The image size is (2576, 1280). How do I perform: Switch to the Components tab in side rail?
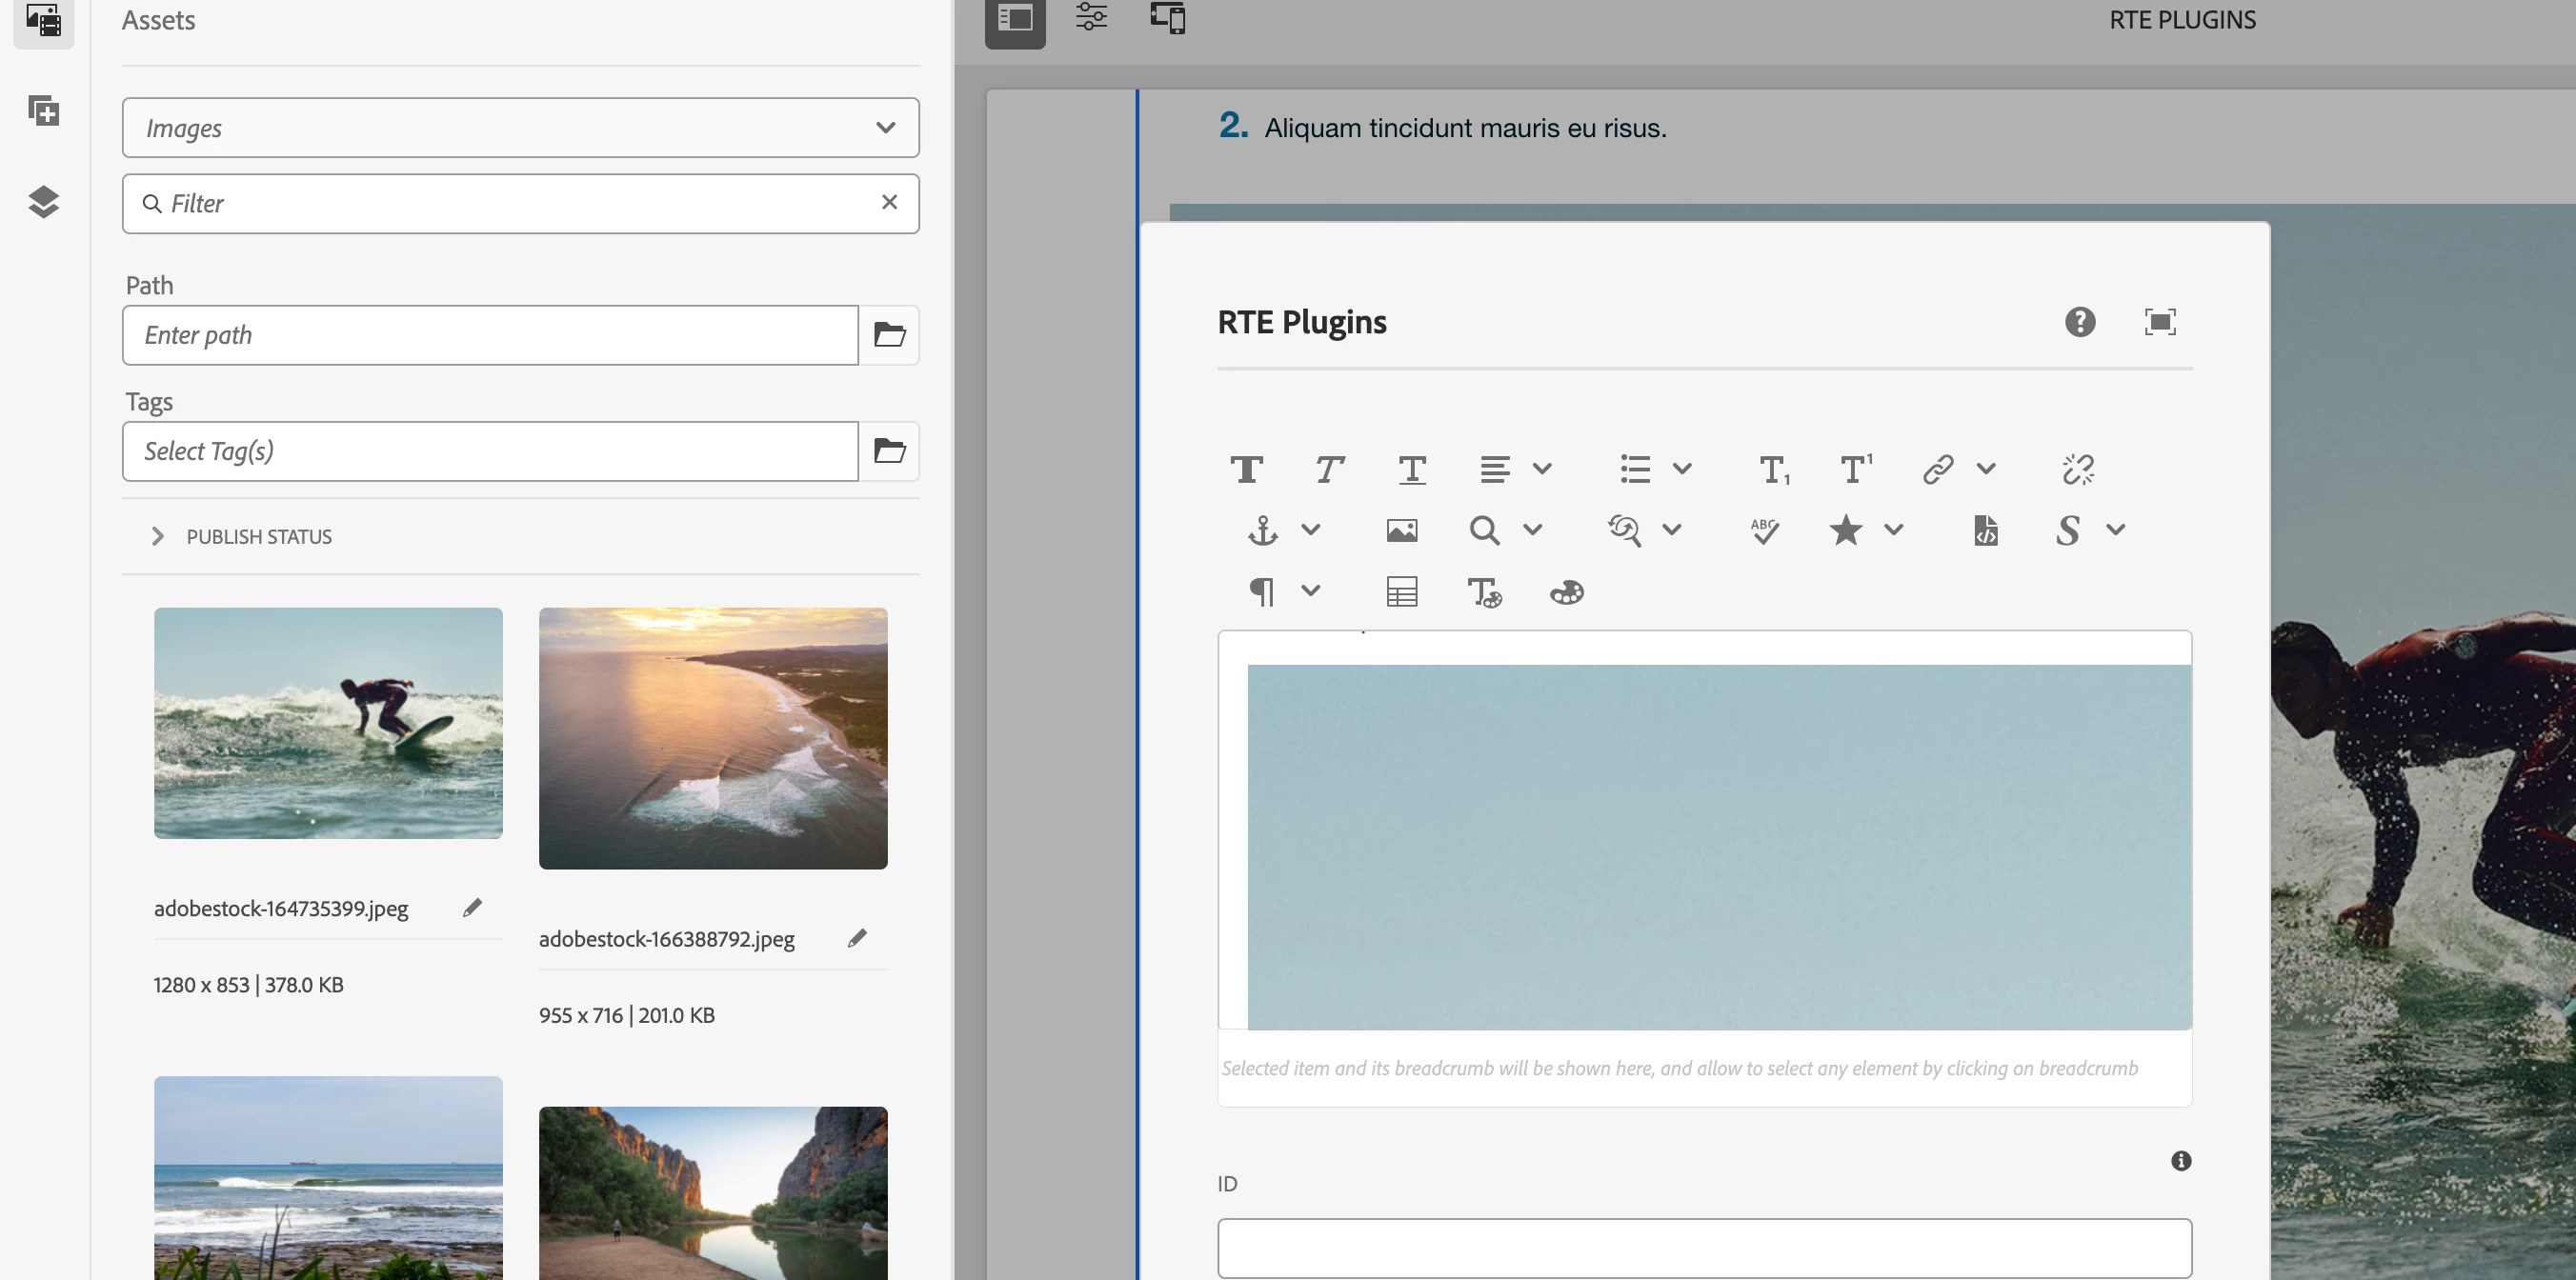pos(43,110)
